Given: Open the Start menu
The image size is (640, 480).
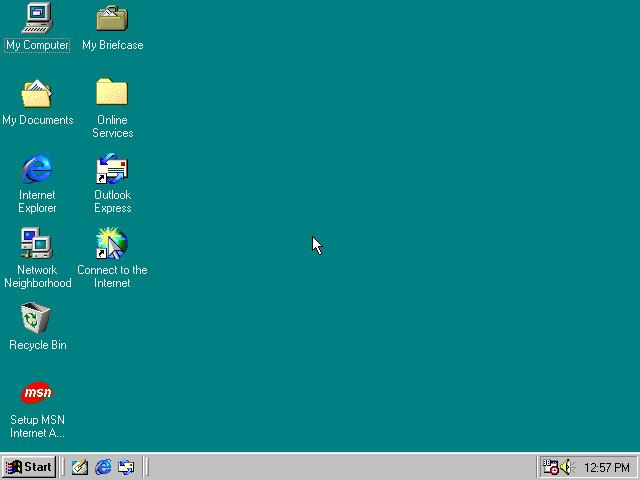Looking at the screenshot, I should pyautogui.click(x=29, y=467).
